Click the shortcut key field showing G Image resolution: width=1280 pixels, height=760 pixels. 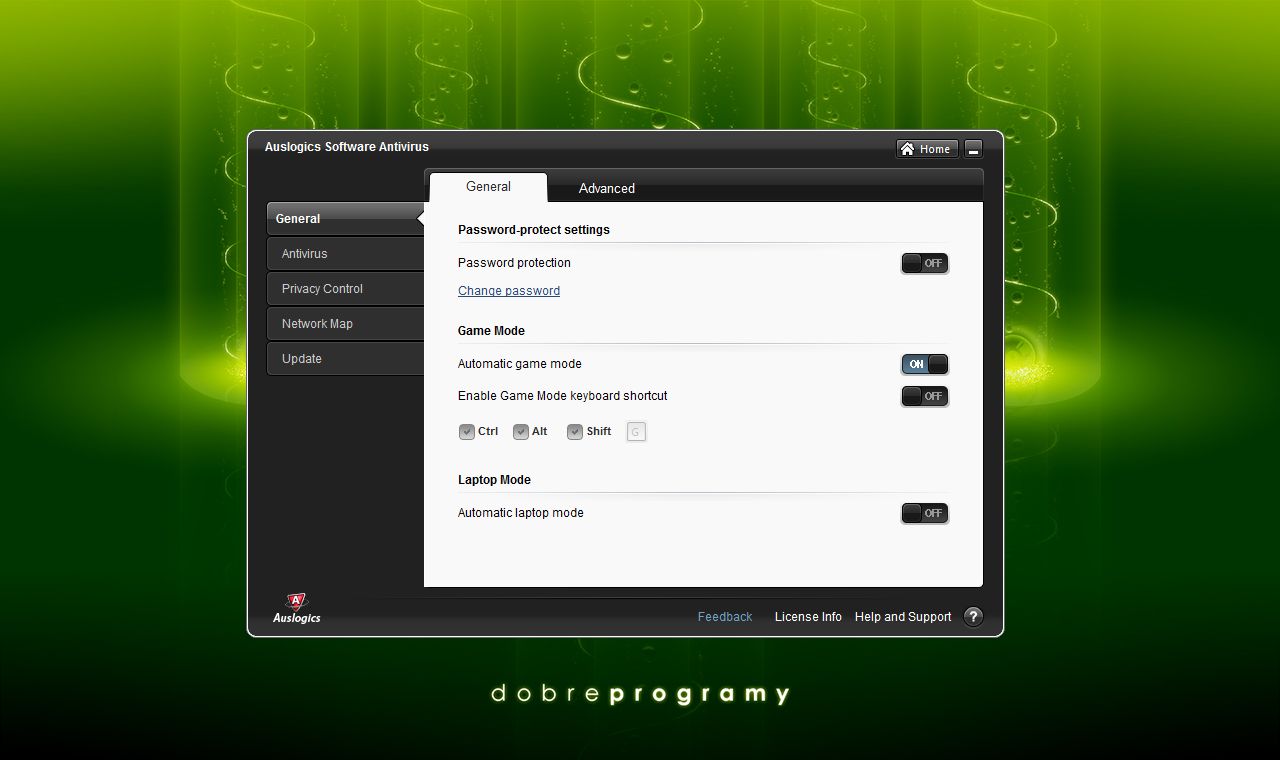(x=636, y=432)
